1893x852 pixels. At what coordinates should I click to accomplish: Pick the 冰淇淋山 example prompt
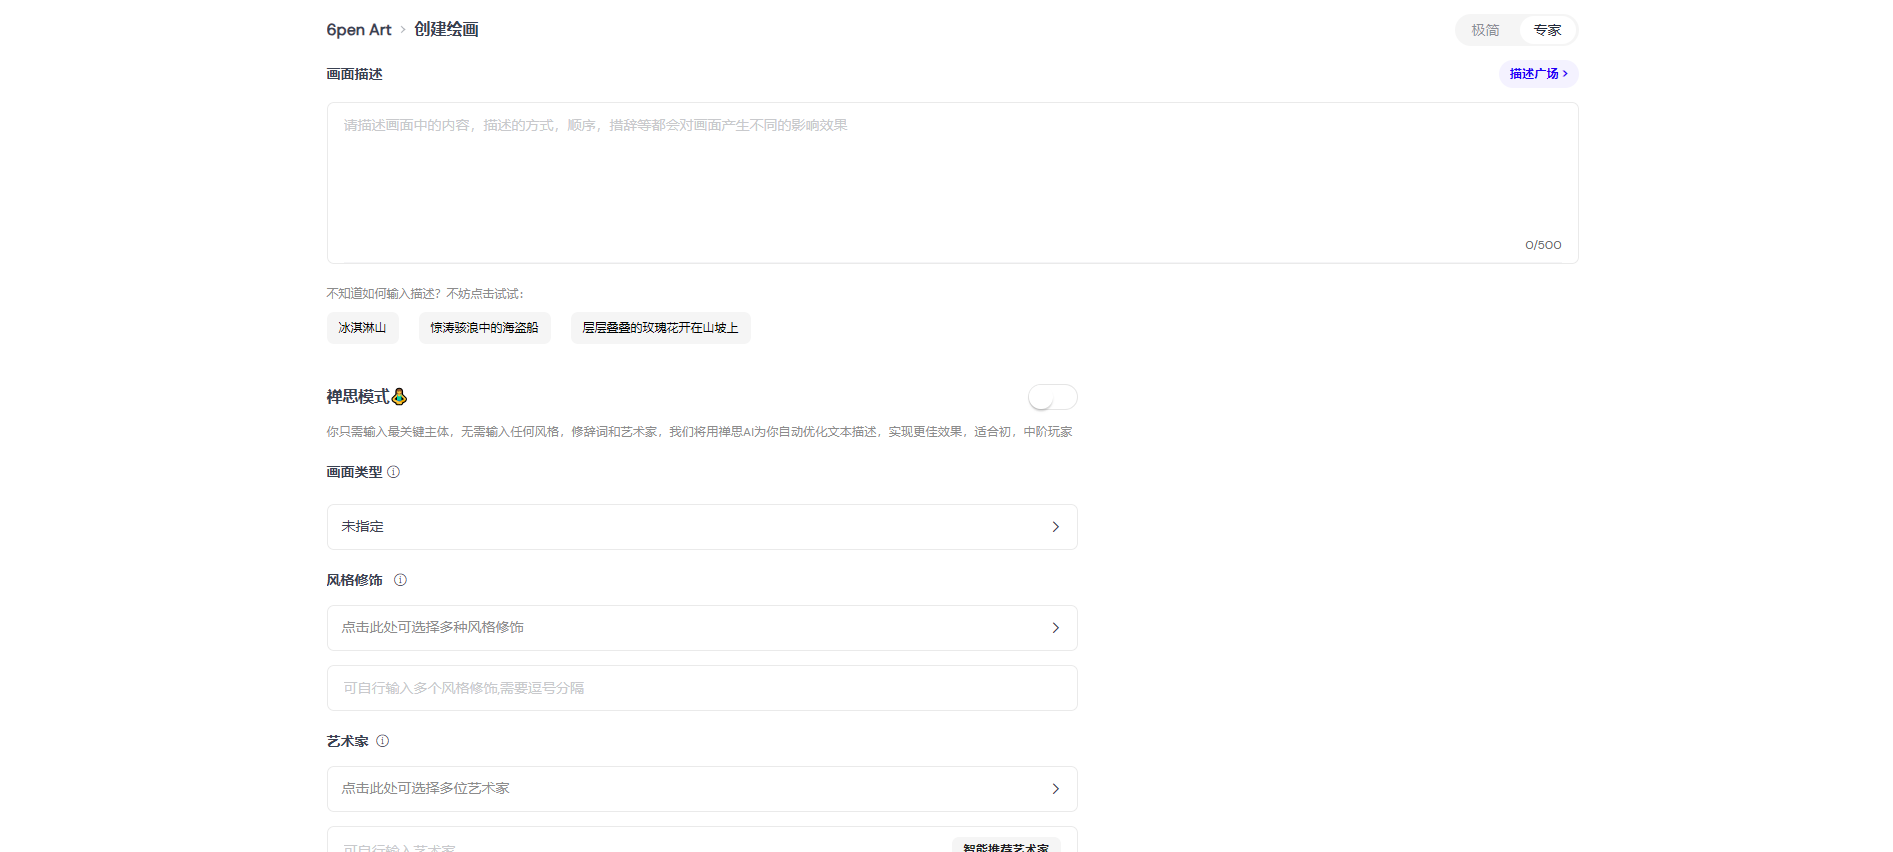[362, 328]
